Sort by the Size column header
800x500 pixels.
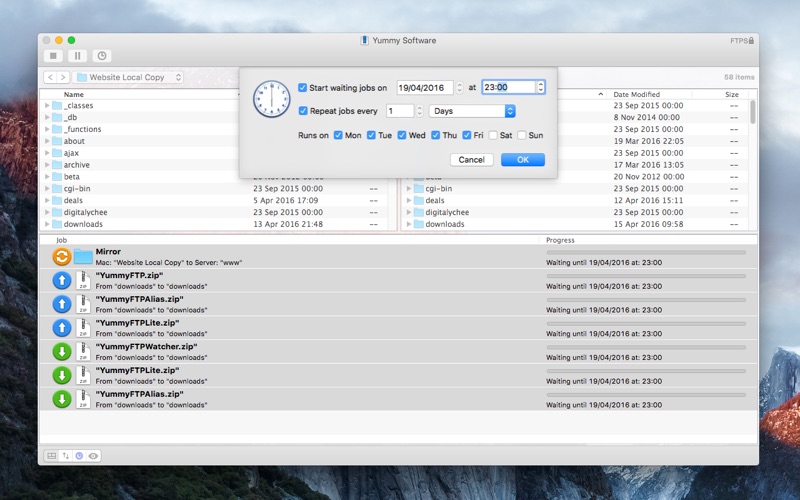(x=732, y=94)
